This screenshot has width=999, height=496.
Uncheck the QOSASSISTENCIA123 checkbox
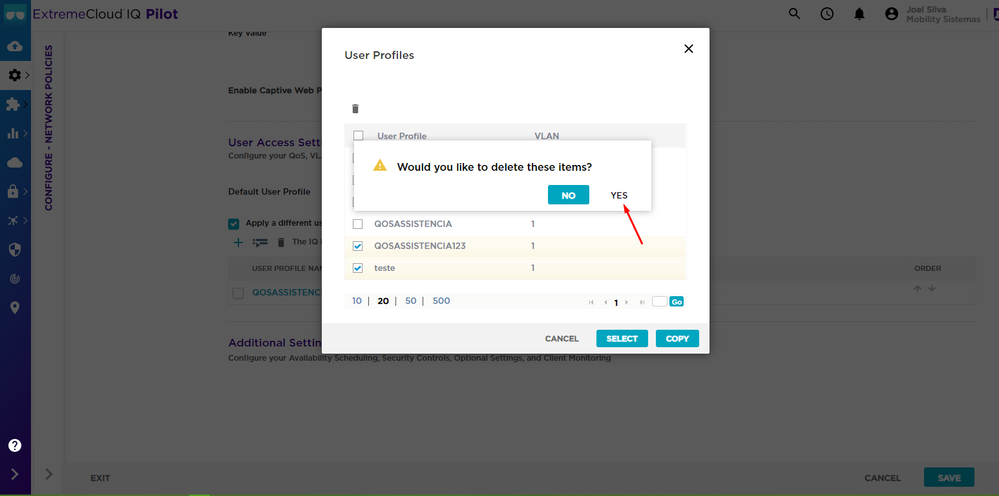point(358,246)
